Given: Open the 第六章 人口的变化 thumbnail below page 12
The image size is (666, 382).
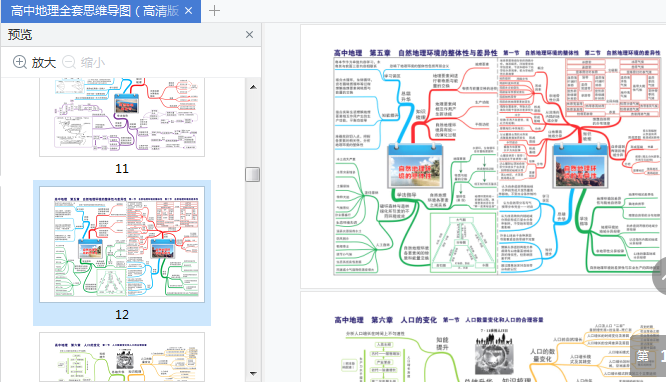Looking at the screenshot, I should pyautogui.click(x=122, y=357).
